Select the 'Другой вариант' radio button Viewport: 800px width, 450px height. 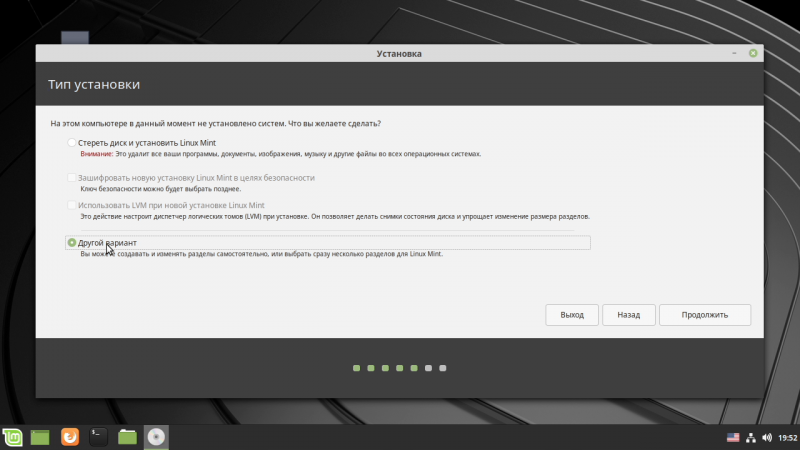click(x=72, y=243)
